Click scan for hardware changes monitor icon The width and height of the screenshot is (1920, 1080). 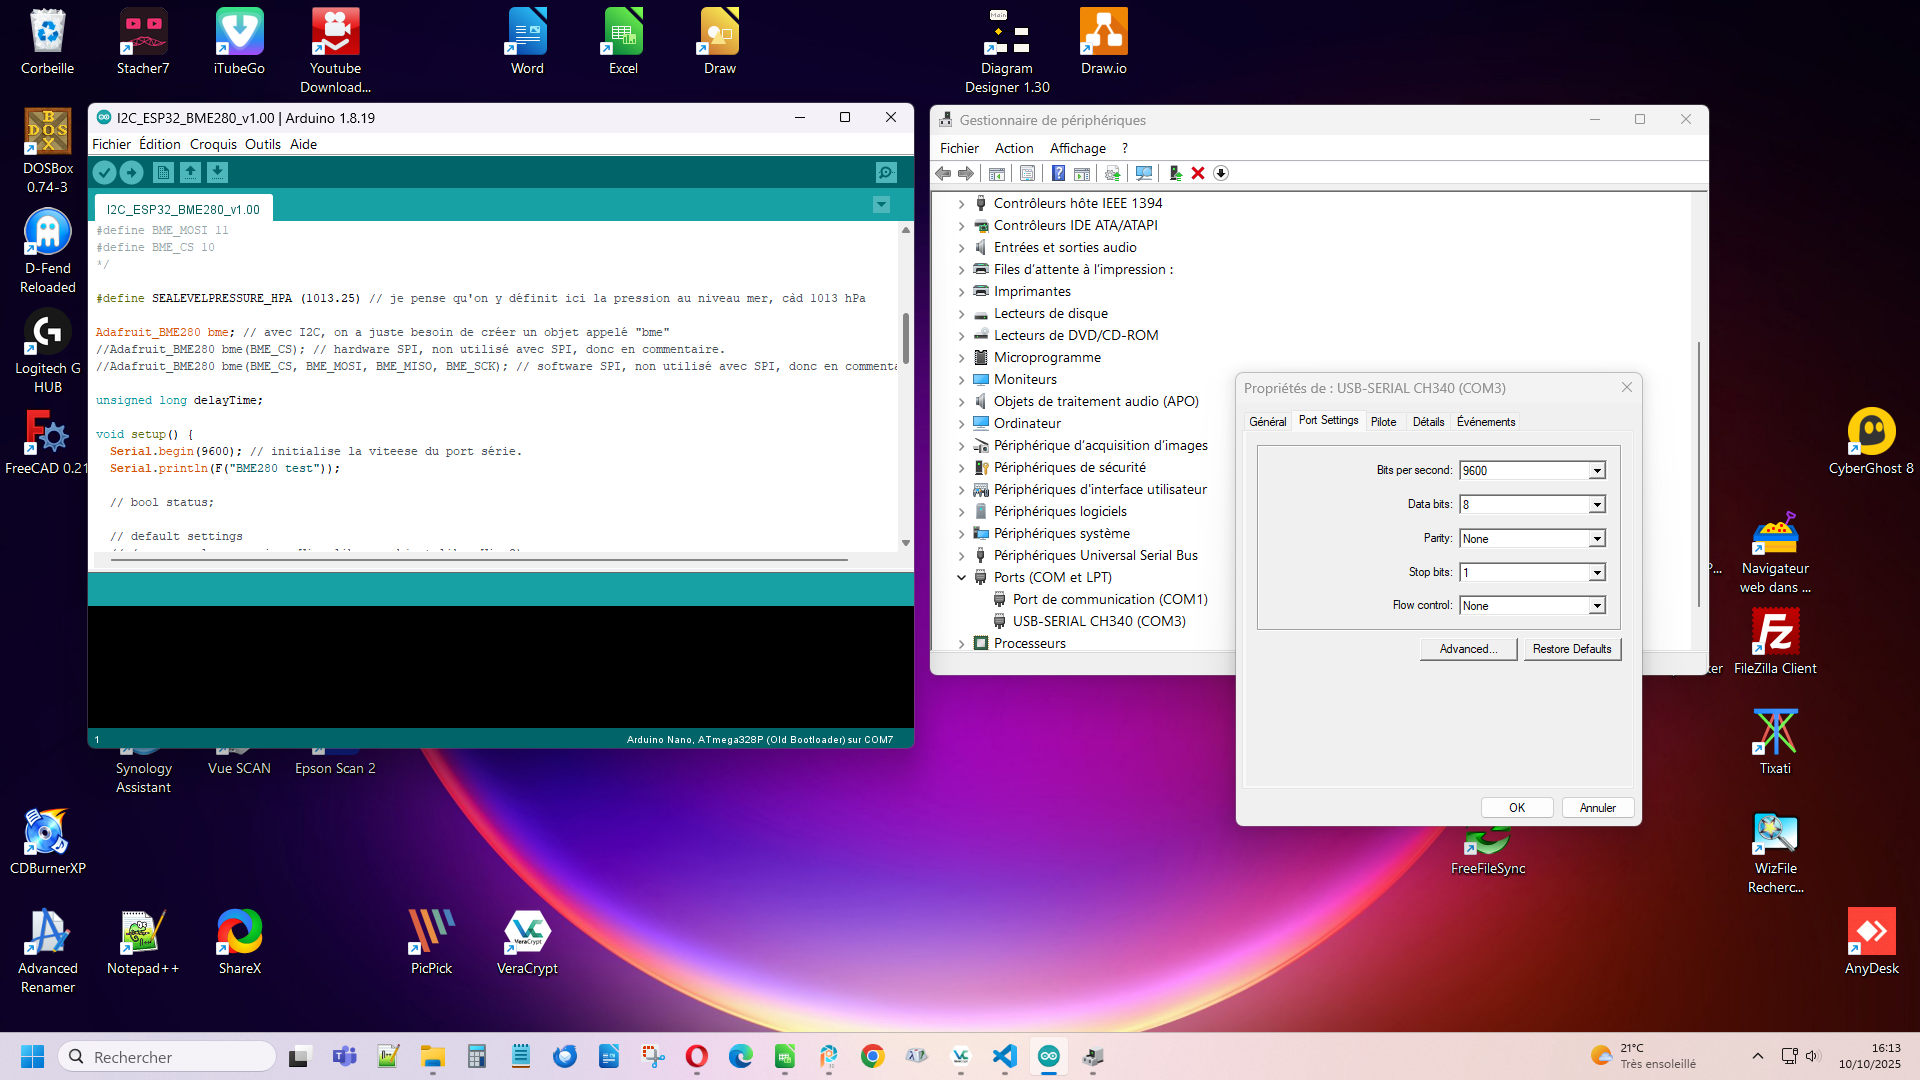(x=1144, y=173)
